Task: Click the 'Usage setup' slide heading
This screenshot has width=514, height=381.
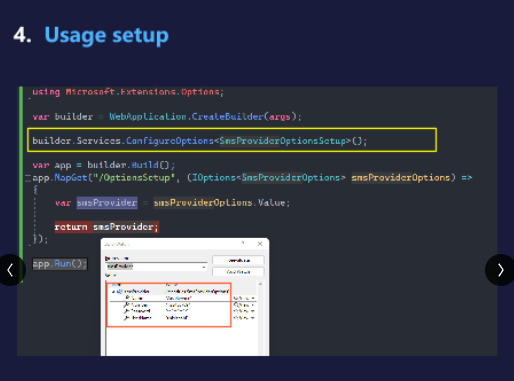Action: tap(106, 35)
